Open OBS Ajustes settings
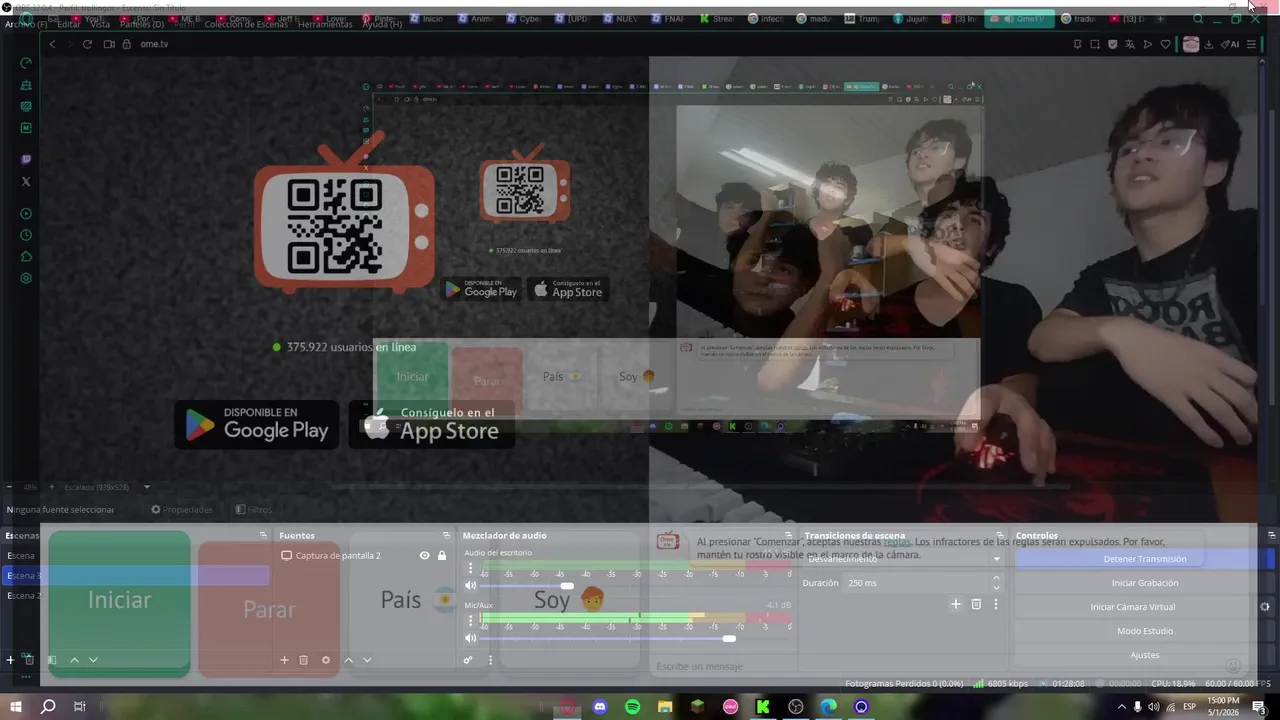 click(1145, 655)
